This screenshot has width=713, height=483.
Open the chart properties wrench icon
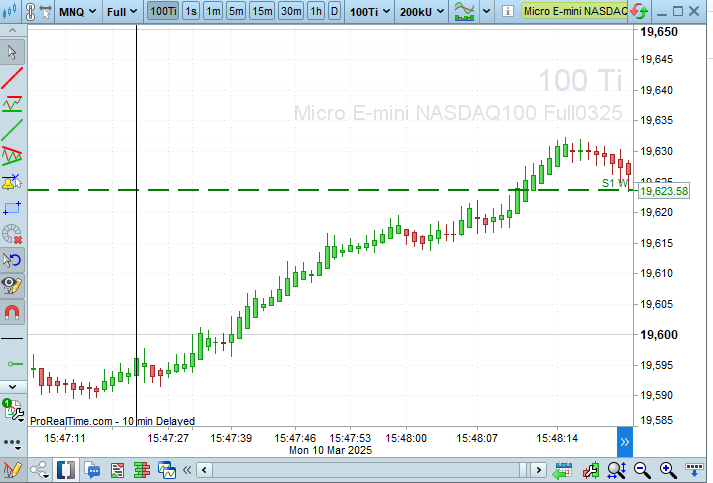coord(13,411)
